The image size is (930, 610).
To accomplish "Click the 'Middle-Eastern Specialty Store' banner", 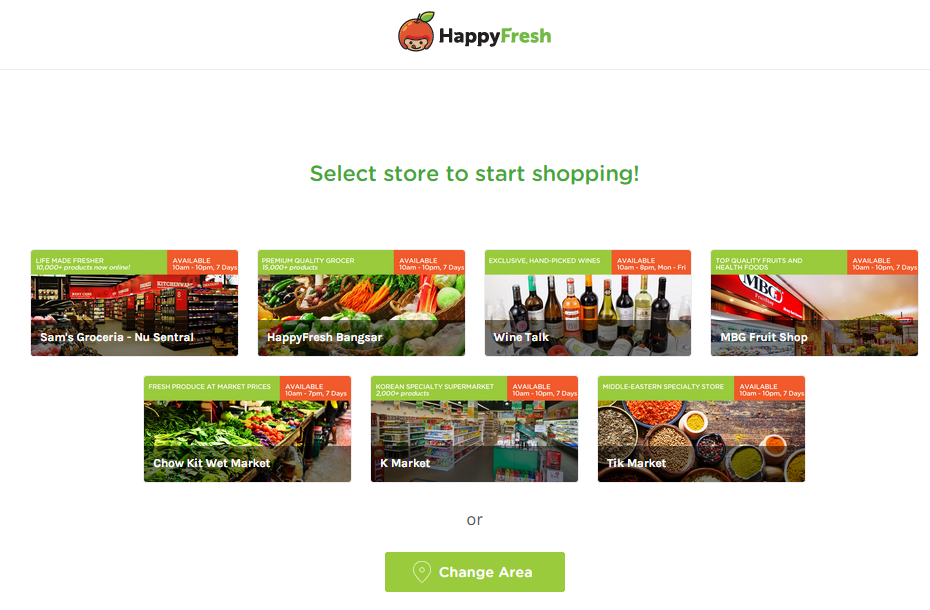I will tap(666, 389).
